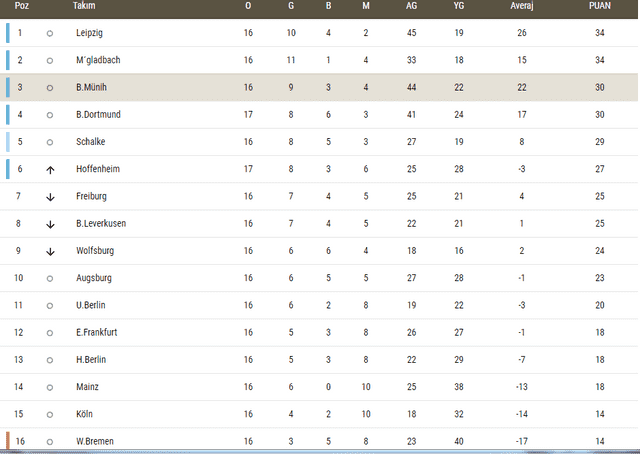Click the down arrow icon beside Wolfsburg

(x=50, y=251)
